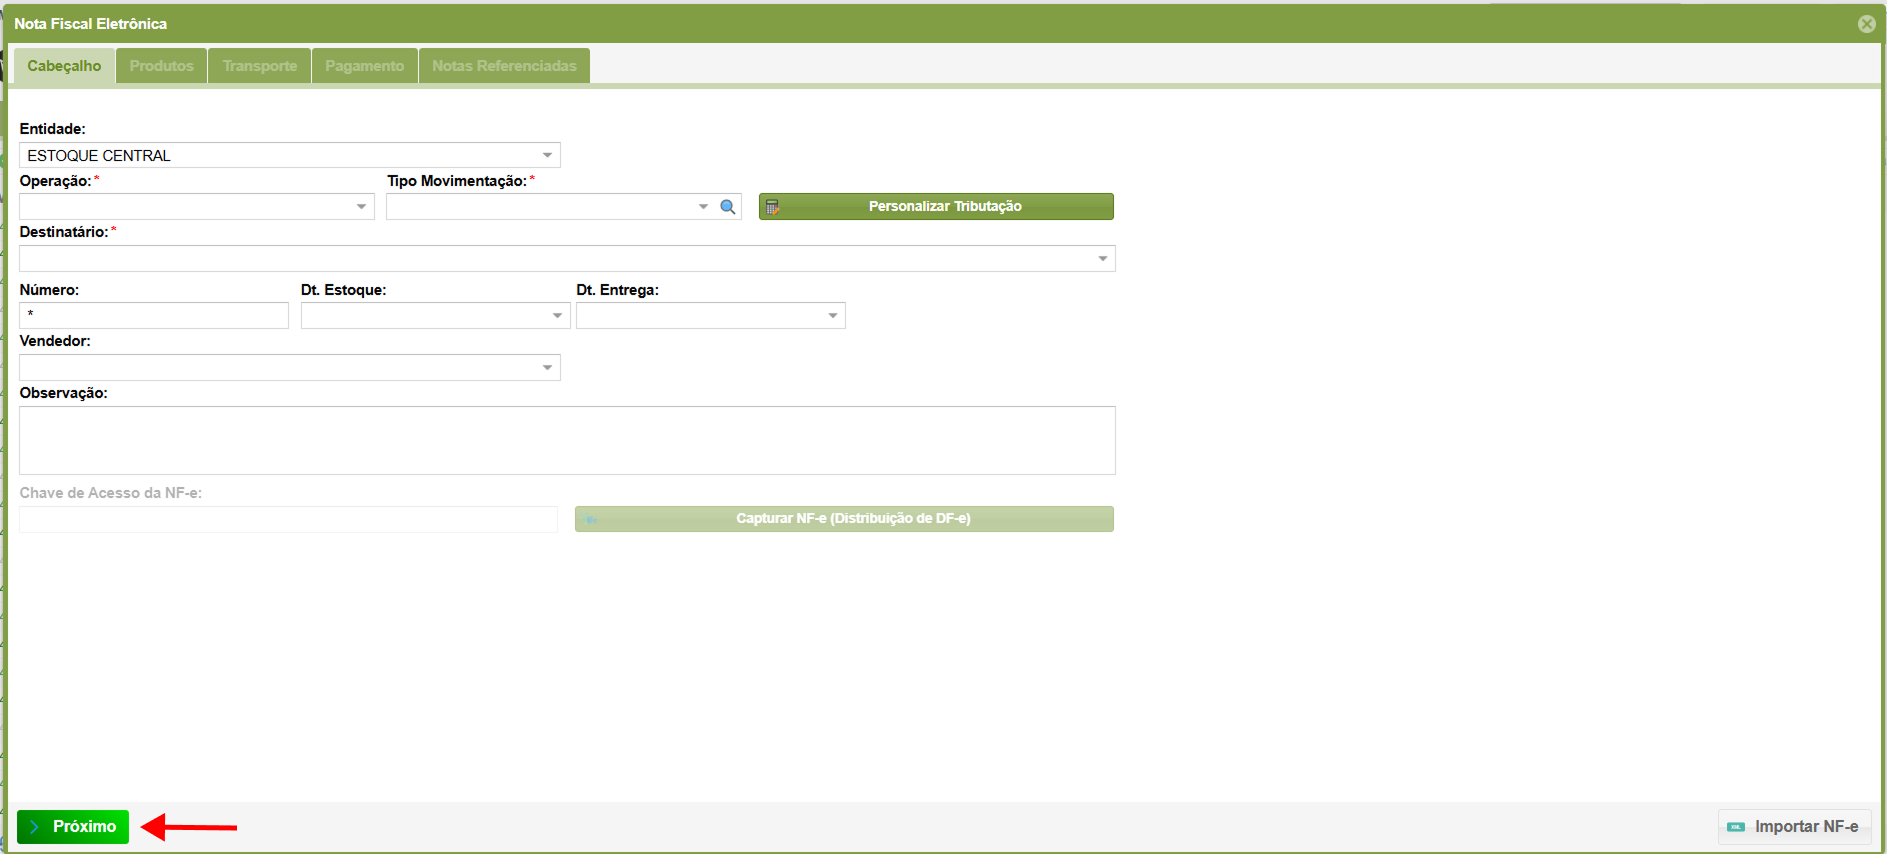The height and width of the screenshot is (854, 1887).
Task: Click inside the Observação text area
Action: (567, 440)
